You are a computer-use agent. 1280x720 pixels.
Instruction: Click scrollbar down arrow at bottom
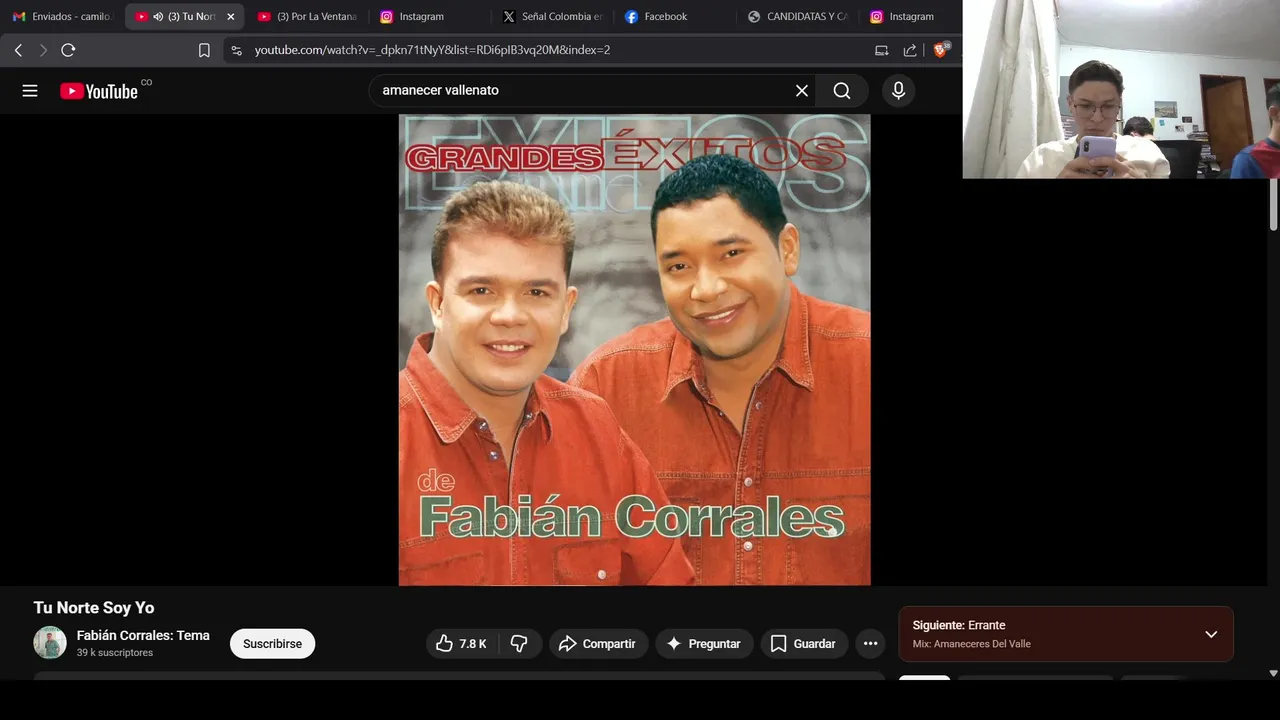click(x=1273, y=674)
